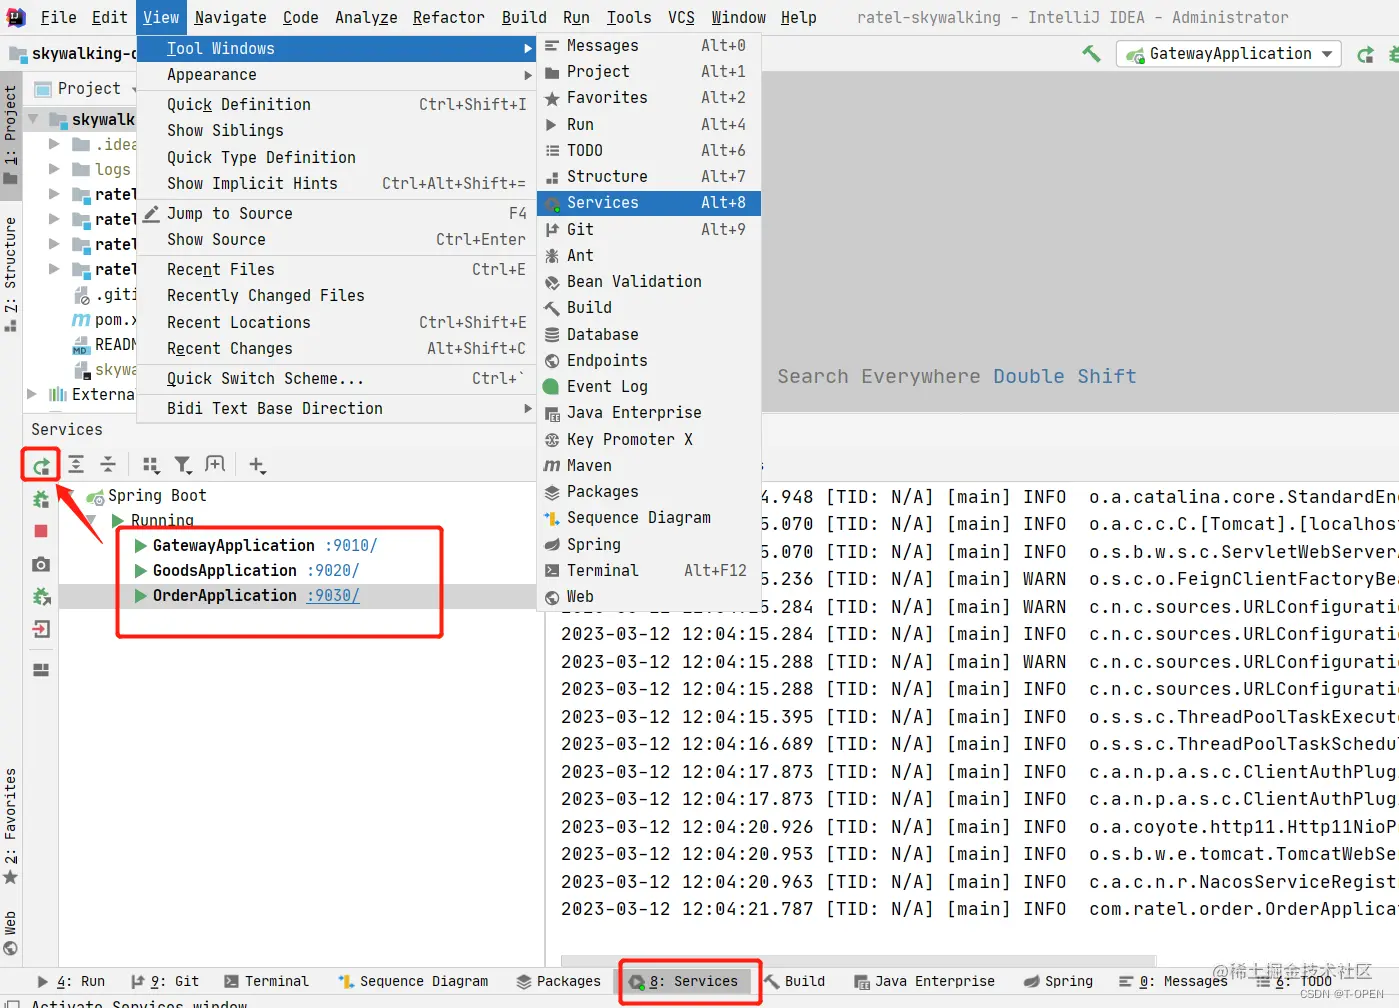Open the :9020/ link for GoodsApplication

pos(333,570)
